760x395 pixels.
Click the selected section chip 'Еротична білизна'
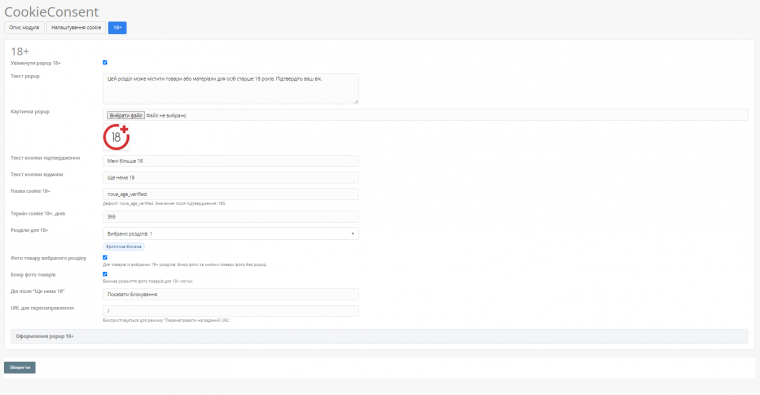pyautogui.click(x=124, y=247)
